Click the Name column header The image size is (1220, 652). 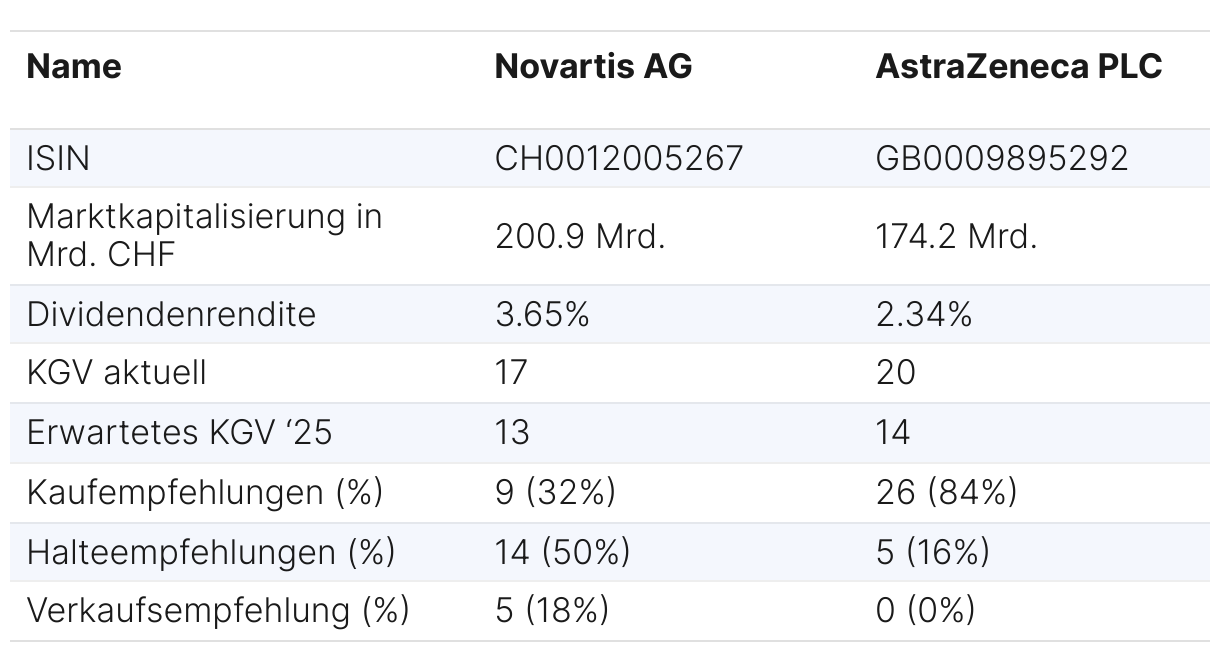74,67
